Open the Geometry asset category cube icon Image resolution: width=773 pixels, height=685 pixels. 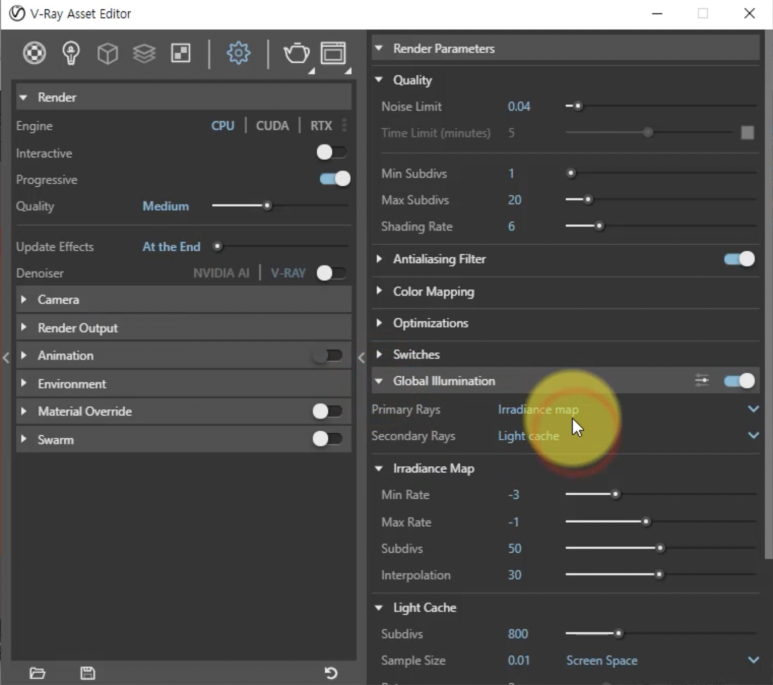coord(107,53)
